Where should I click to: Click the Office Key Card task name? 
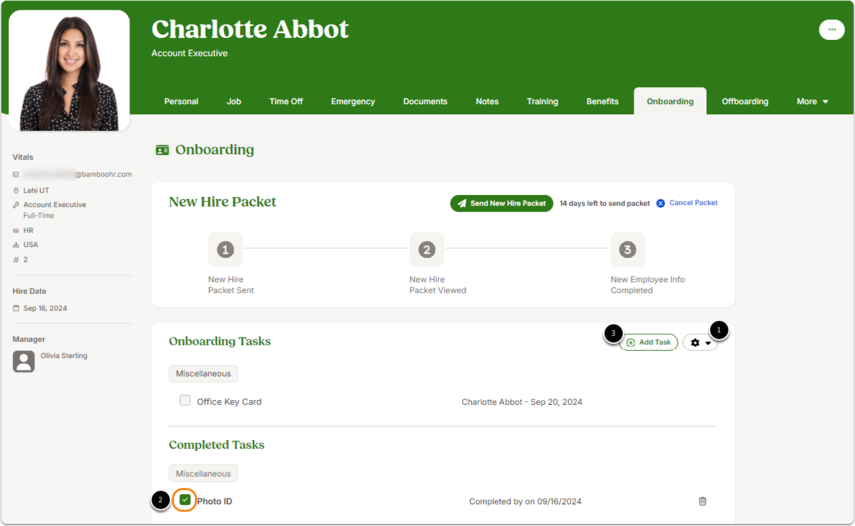coord(229,402)
